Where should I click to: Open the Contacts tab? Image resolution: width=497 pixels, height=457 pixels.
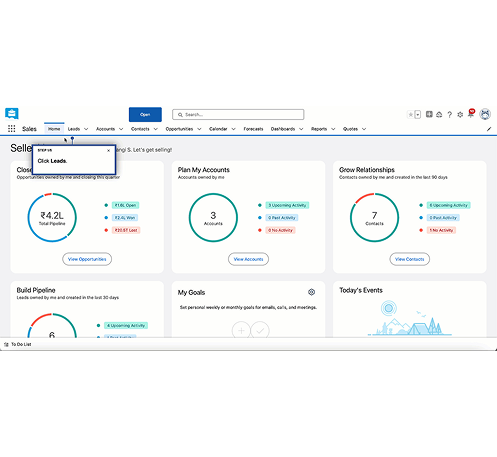tap(140, 129)
